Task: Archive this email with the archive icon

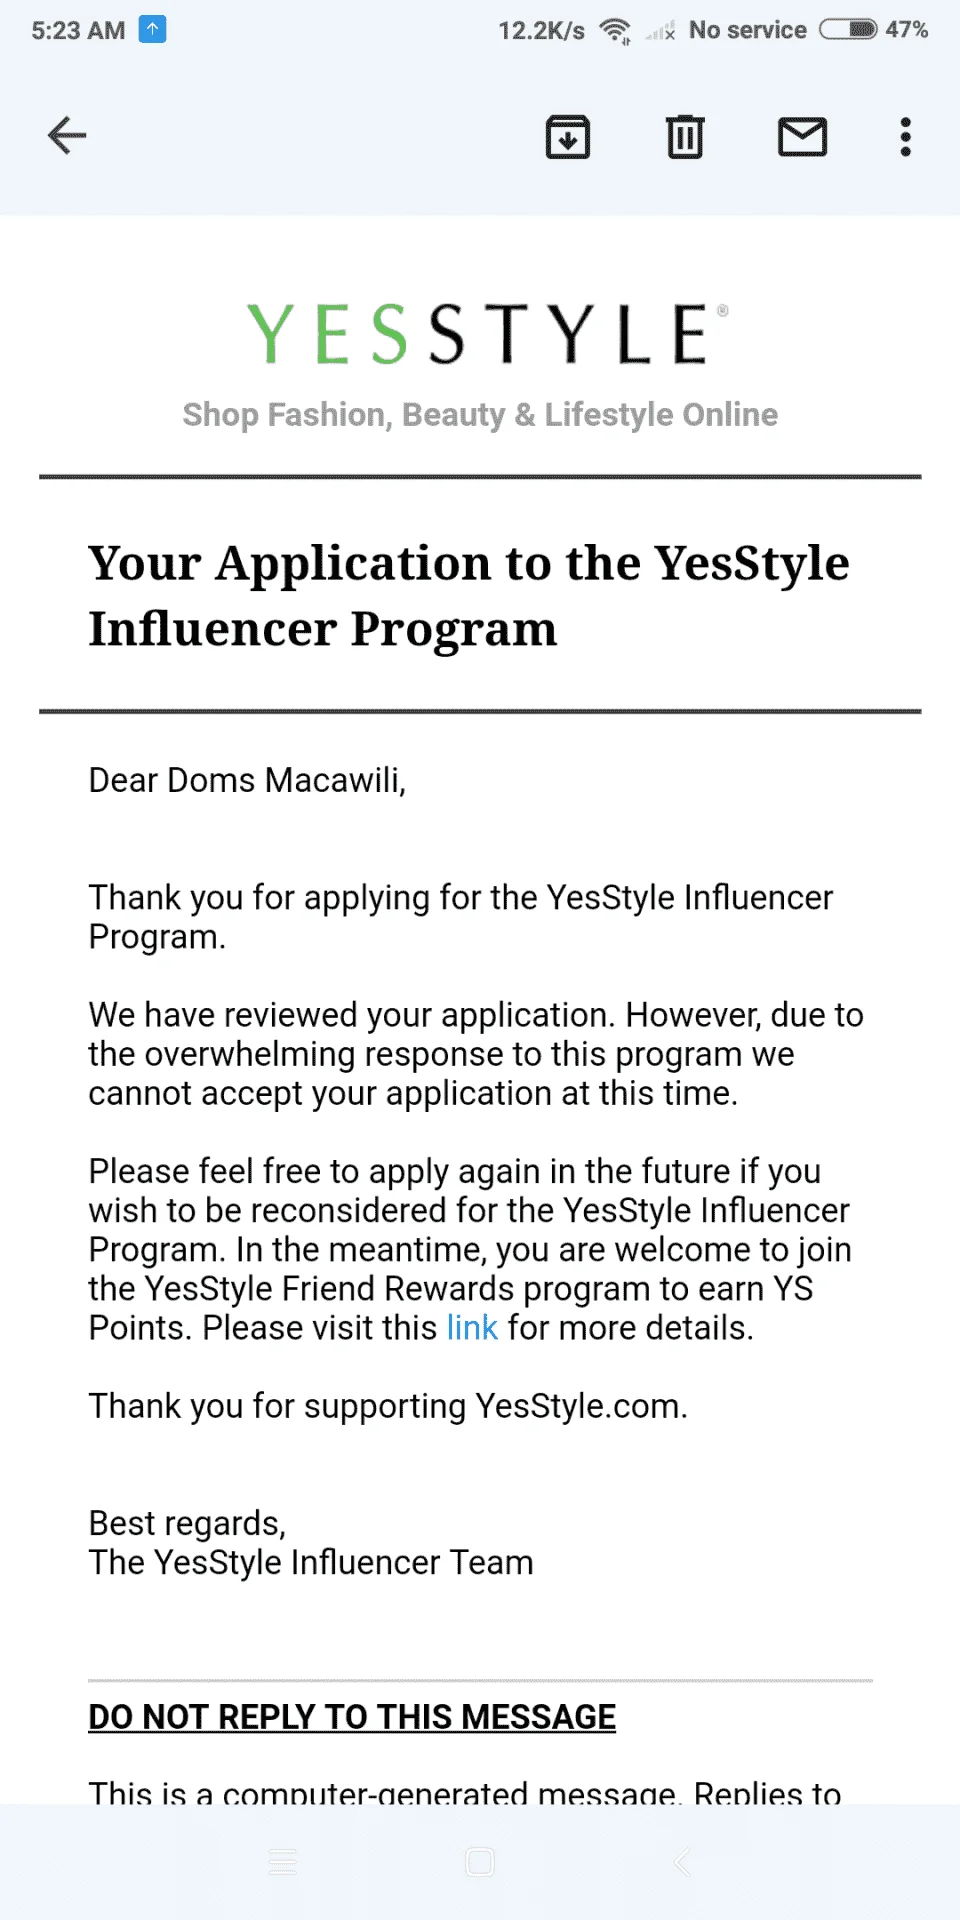Action: (x=568, y=137)
